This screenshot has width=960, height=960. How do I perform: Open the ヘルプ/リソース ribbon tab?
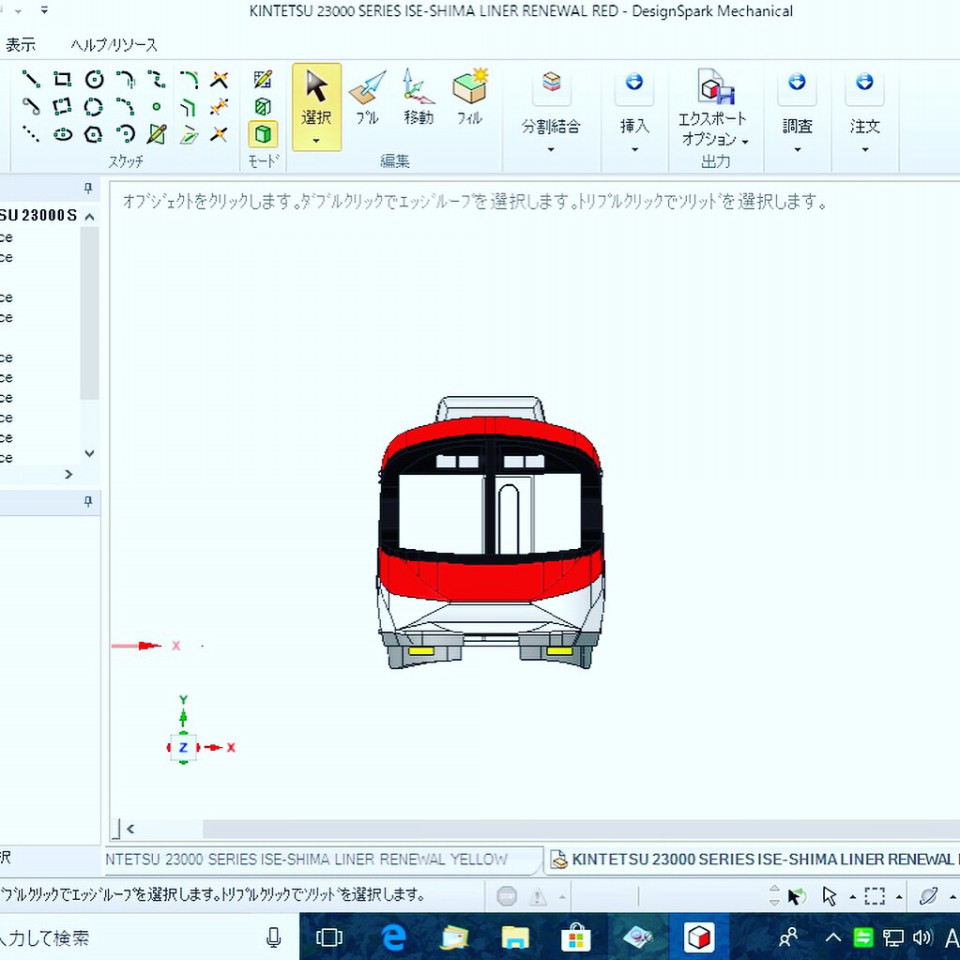tap(114, 45)
